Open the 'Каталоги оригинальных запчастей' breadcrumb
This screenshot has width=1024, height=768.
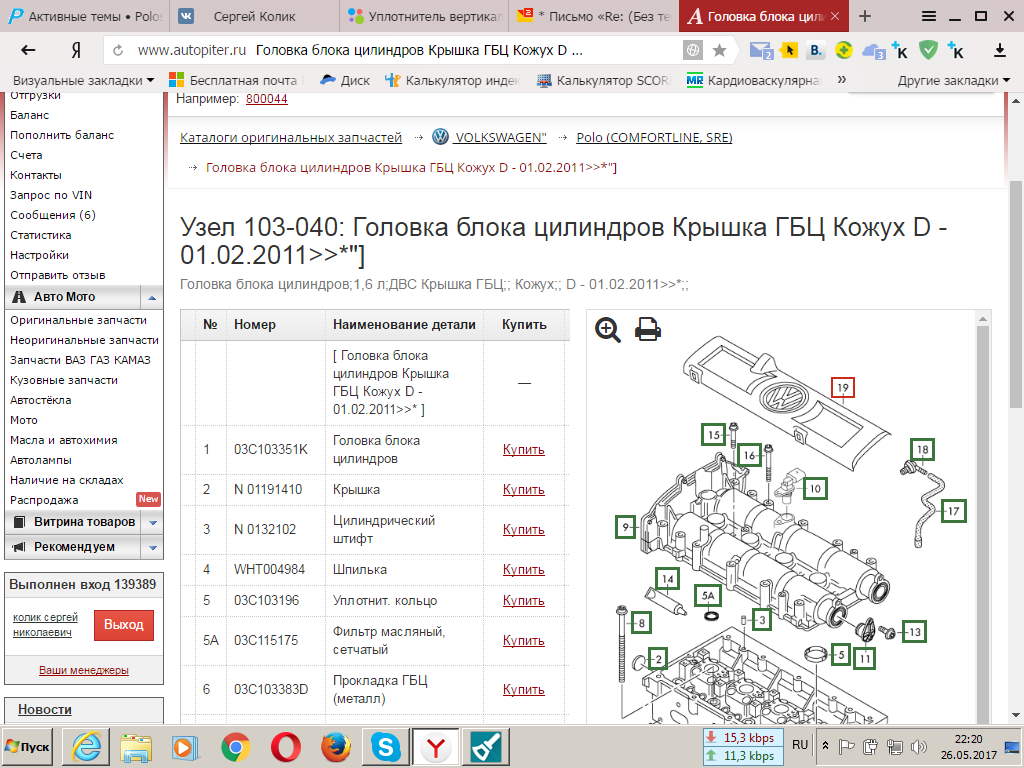291,137
